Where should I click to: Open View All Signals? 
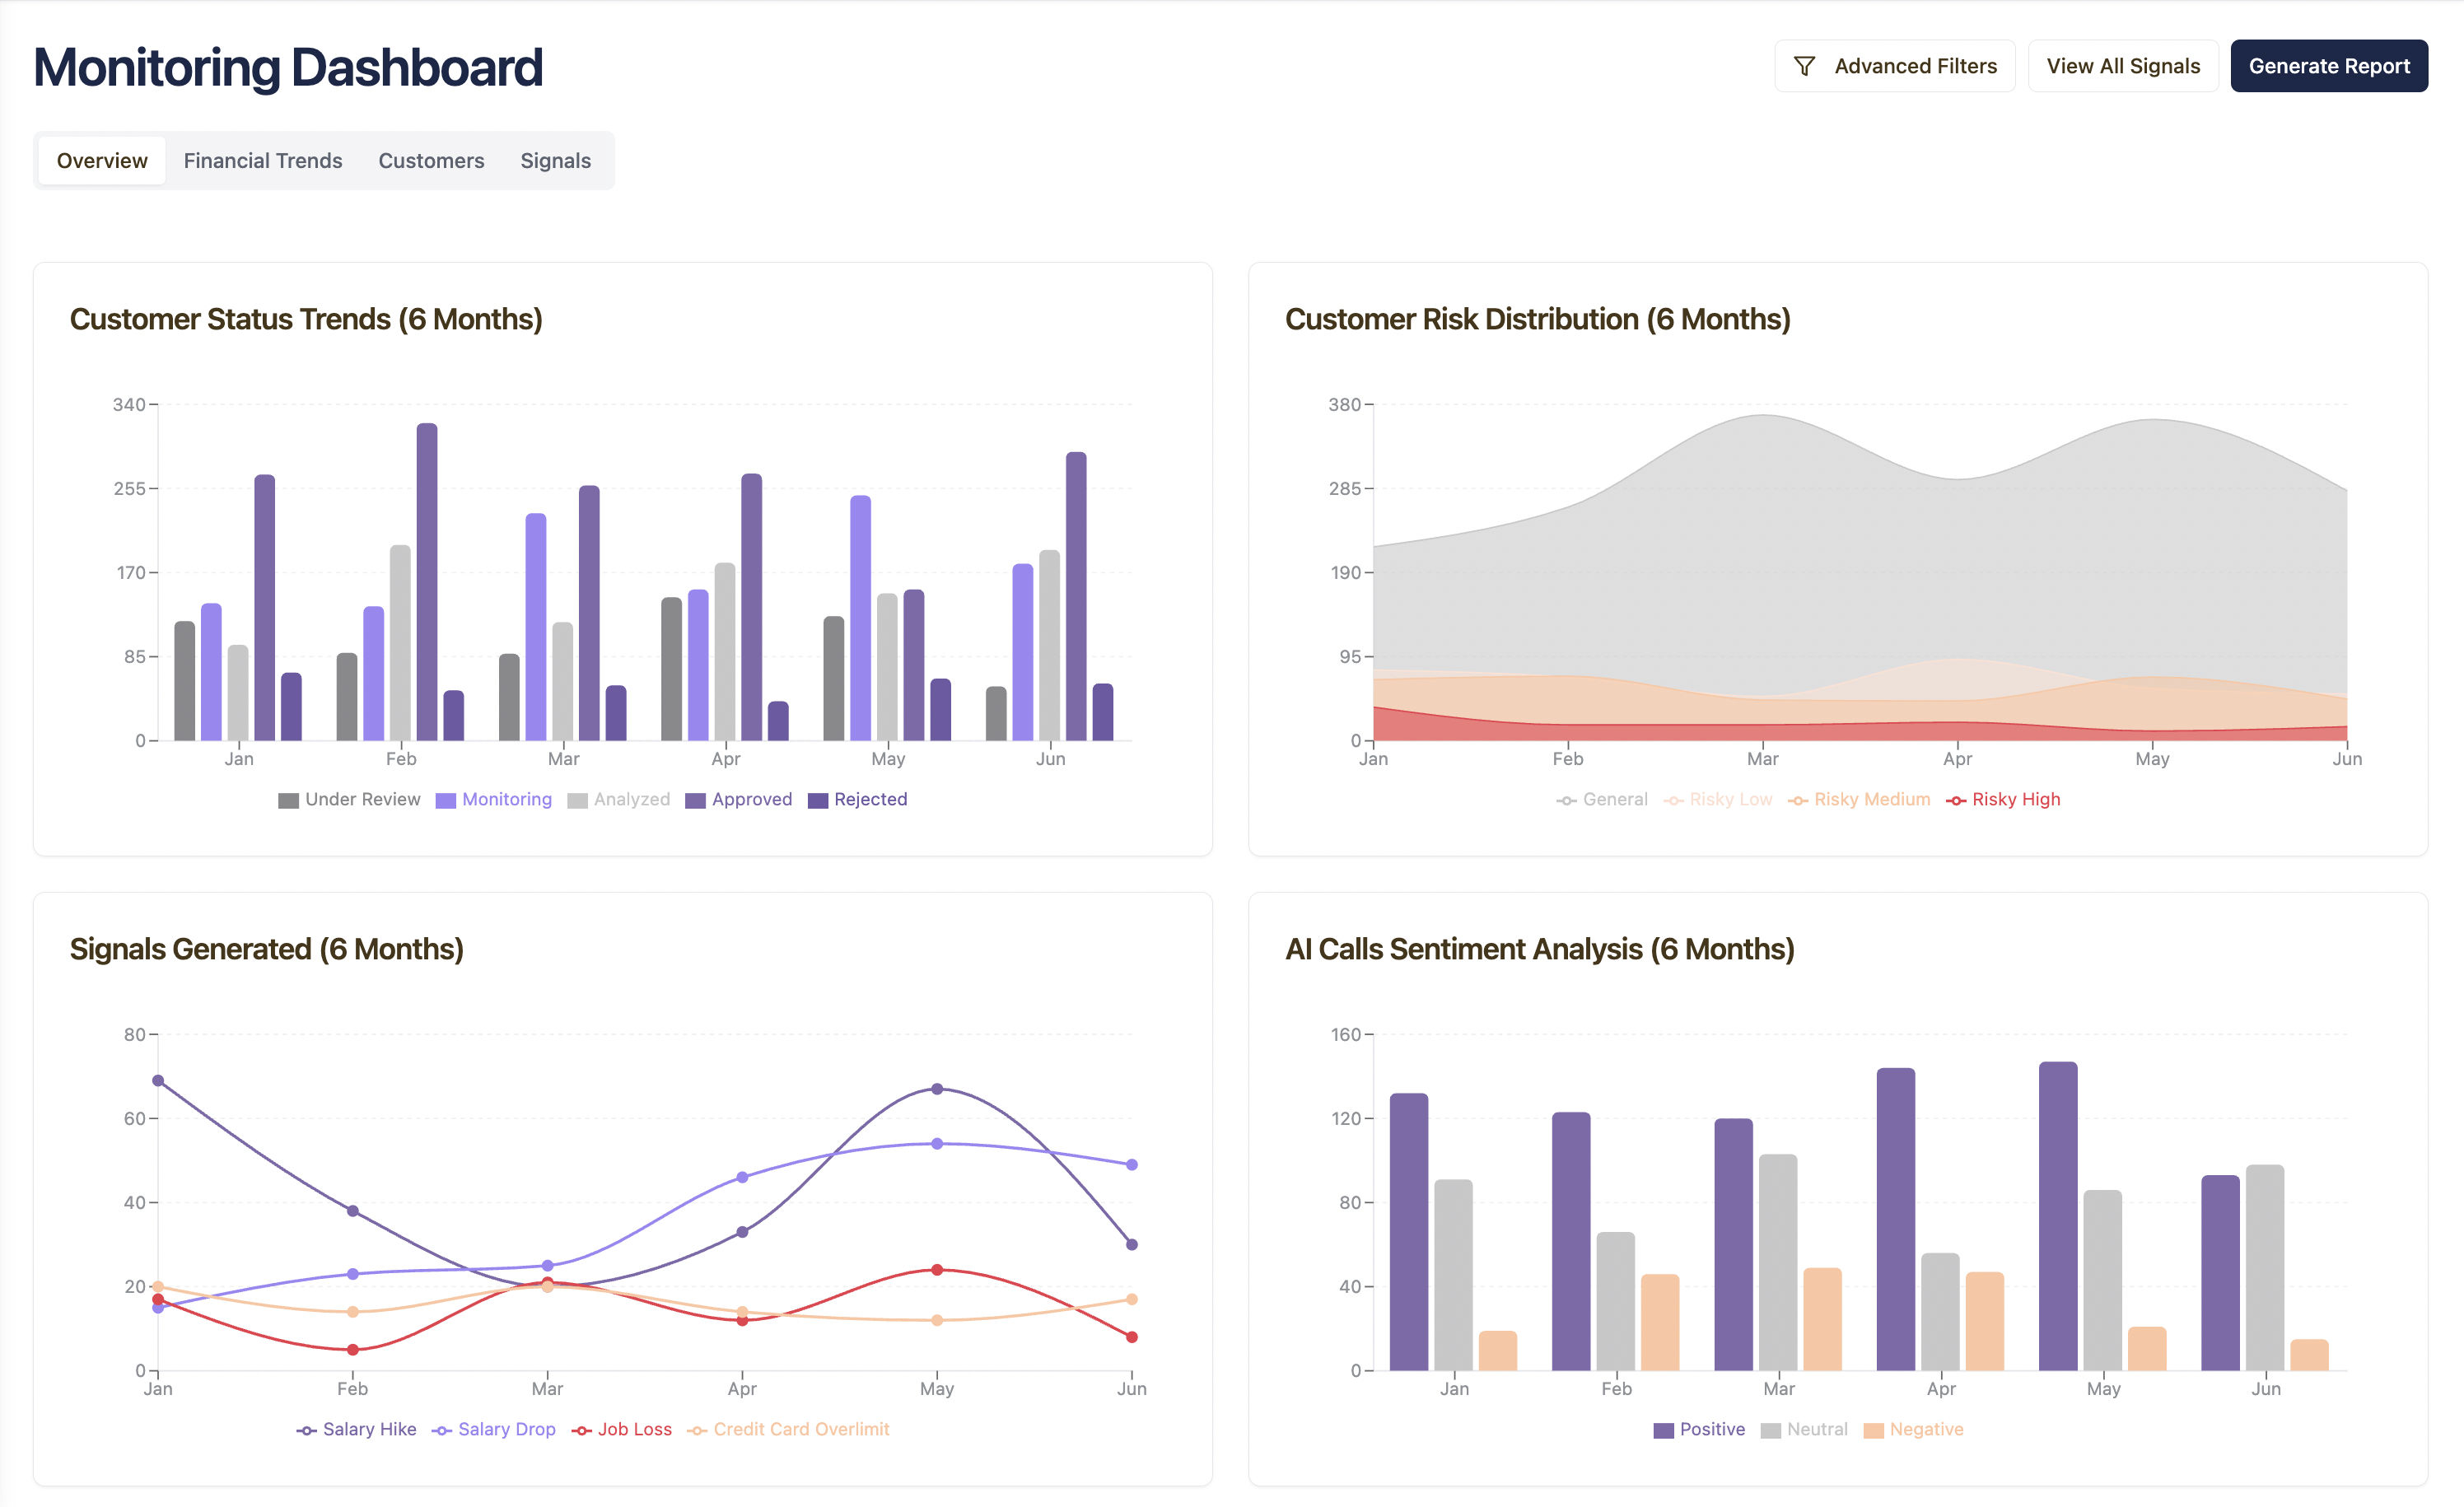coord(2122,65)
